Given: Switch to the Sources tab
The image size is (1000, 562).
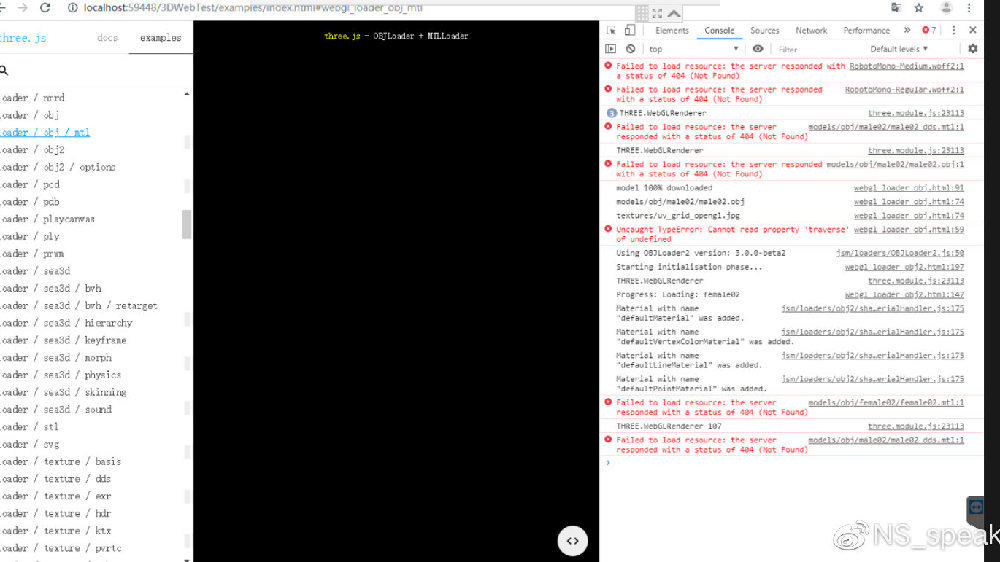Looking at the screenshot, I should pos(765,30).
